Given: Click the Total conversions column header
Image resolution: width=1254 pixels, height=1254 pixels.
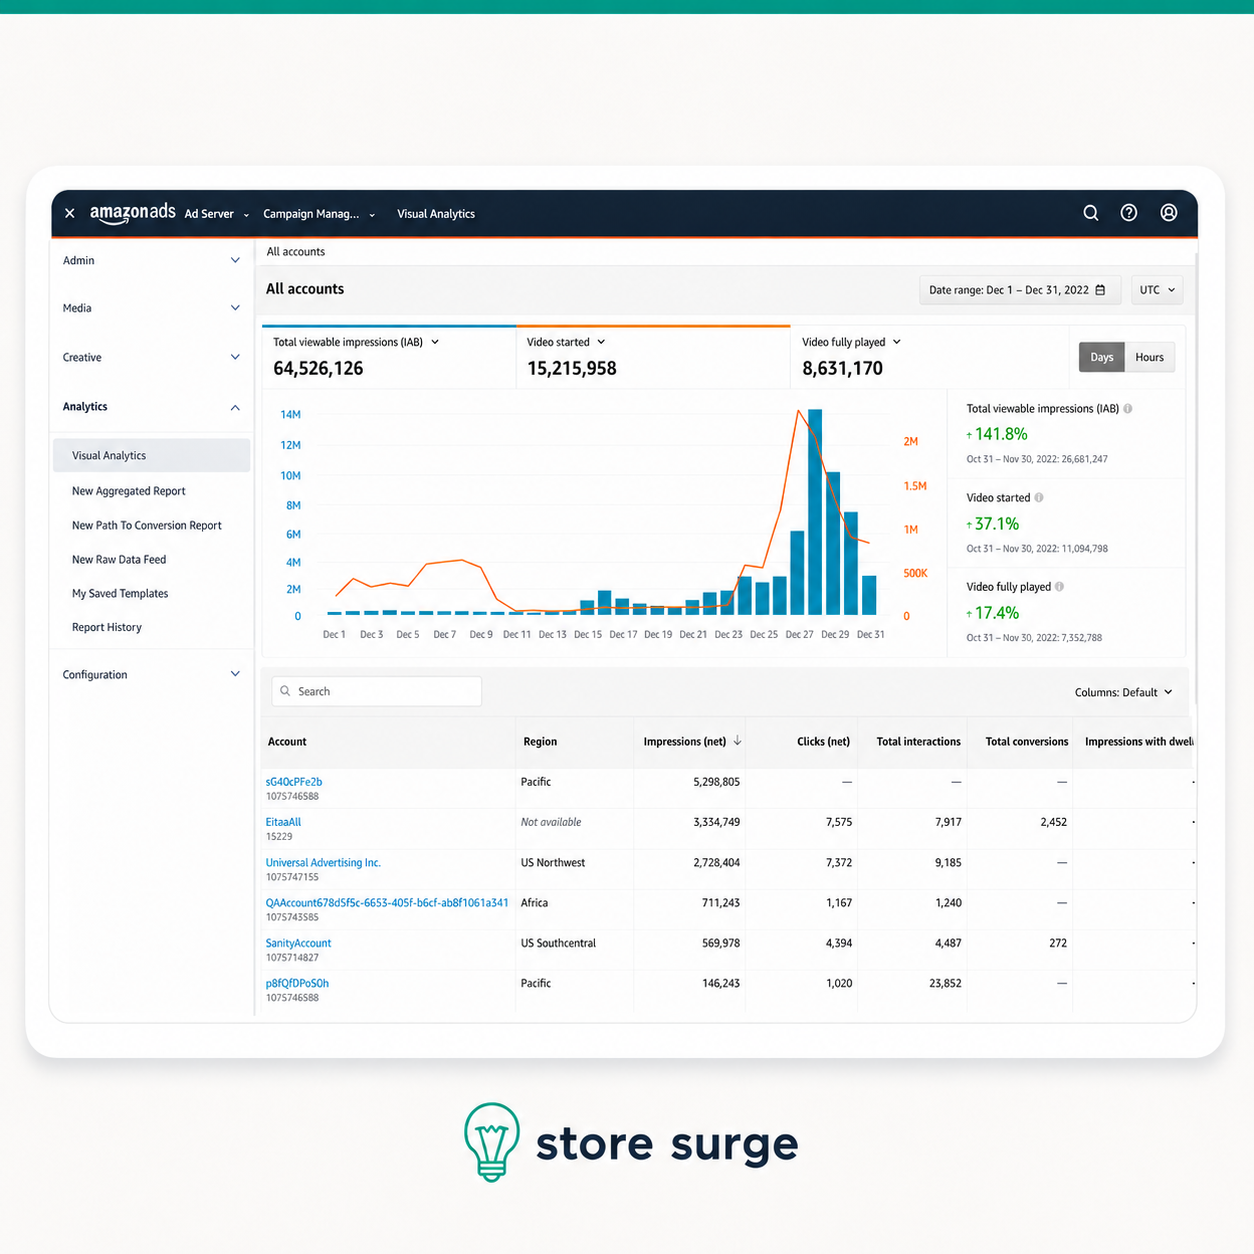Looking at the screenshot, I should (x=1027, y=742).
